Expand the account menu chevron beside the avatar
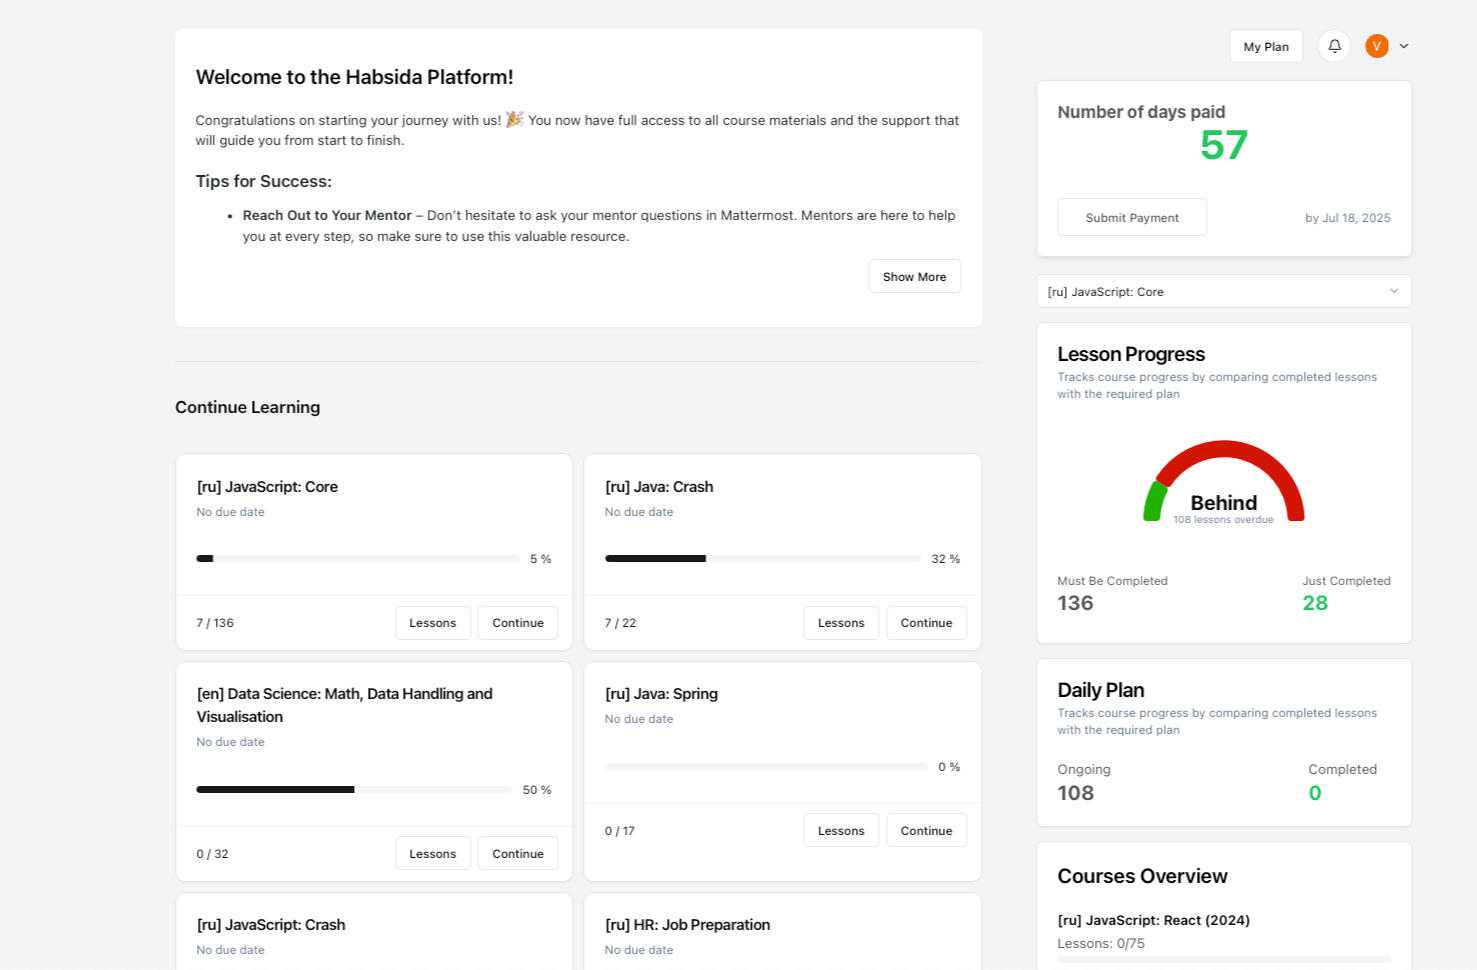 (x=1404, y=46)
